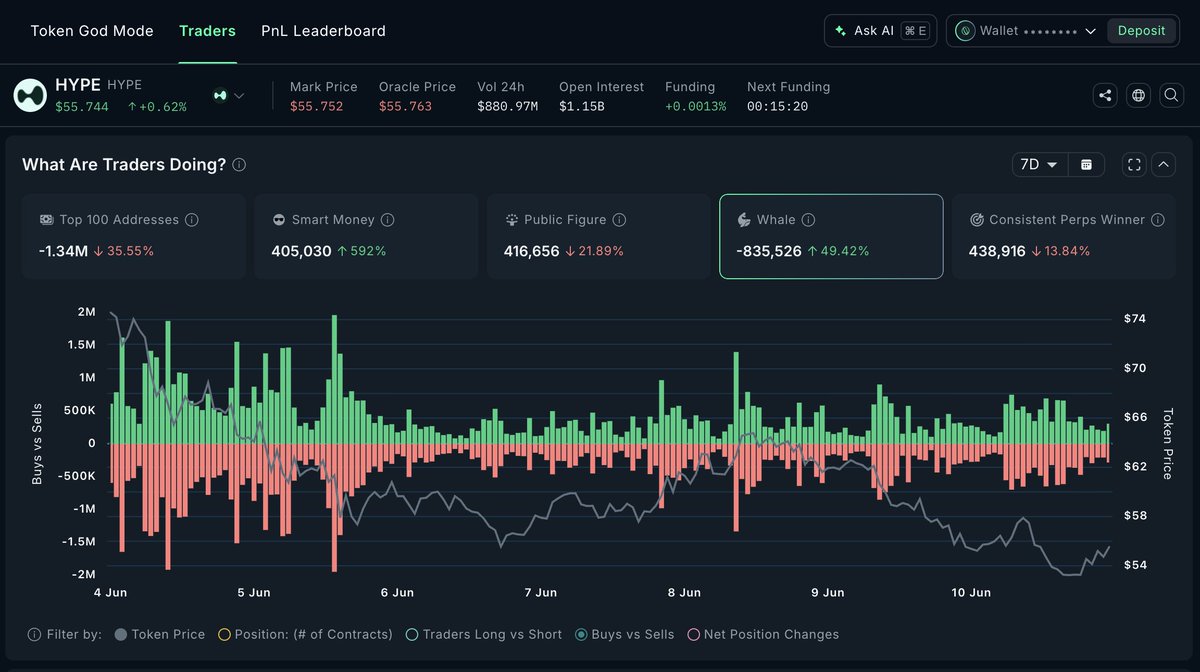Open the PnL Leaderboard tab

323,31
